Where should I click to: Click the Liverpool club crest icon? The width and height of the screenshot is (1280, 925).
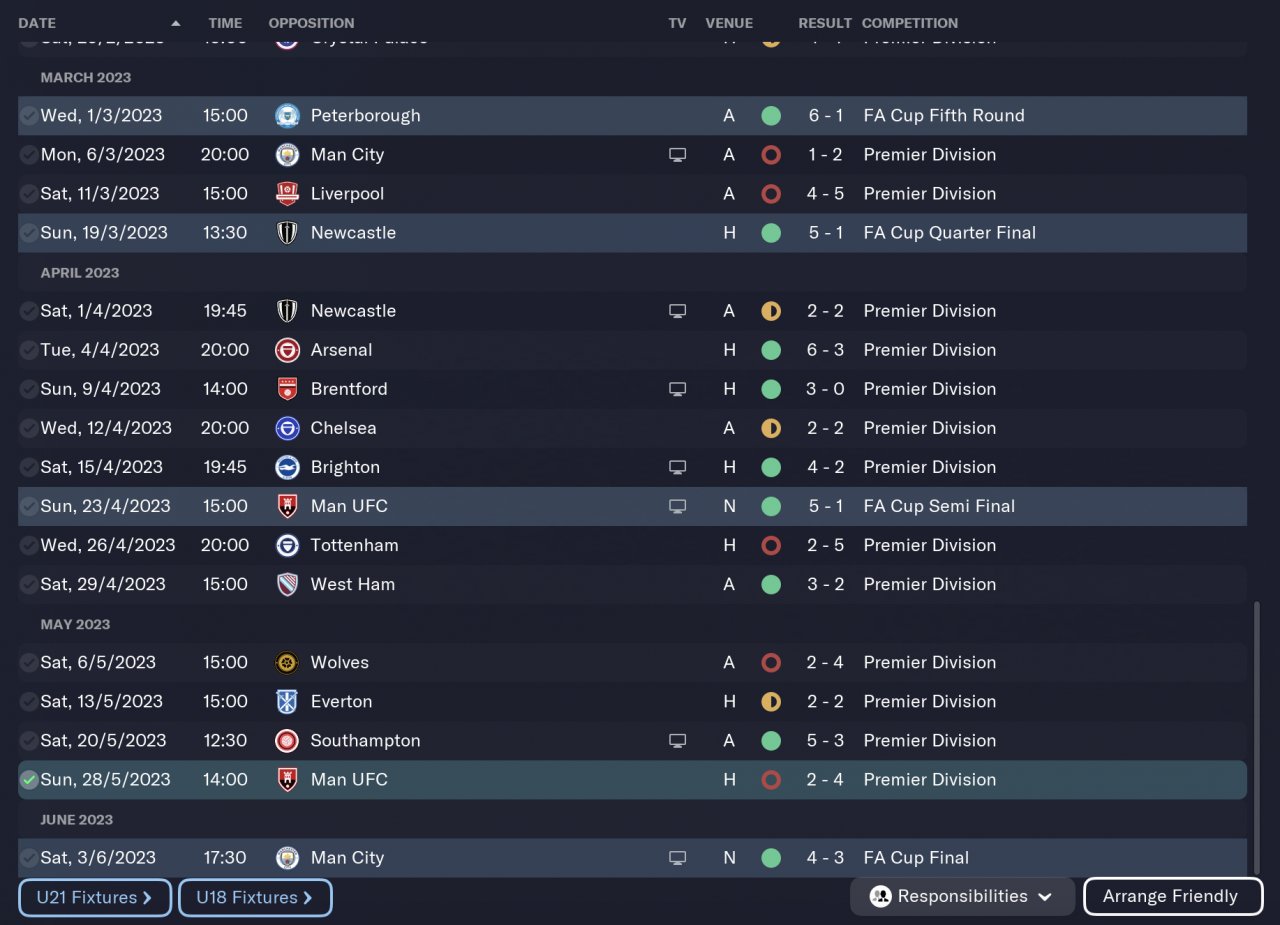(287, 194)
